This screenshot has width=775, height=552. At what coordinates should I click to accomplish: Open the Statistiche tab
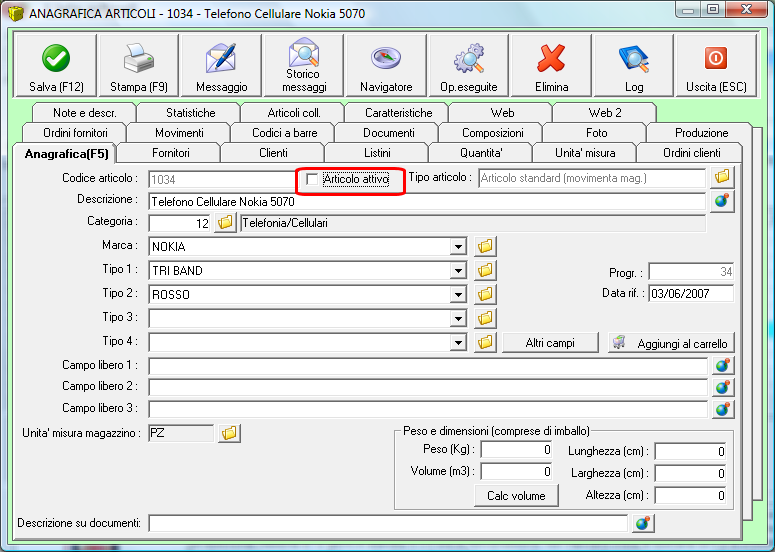pos(190,113)
